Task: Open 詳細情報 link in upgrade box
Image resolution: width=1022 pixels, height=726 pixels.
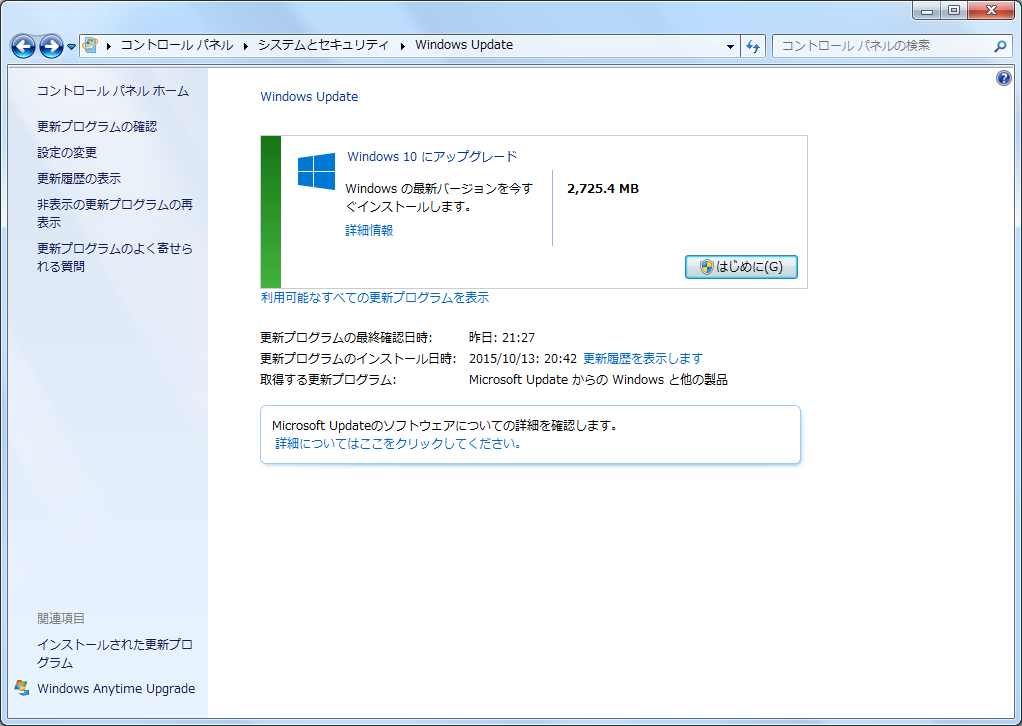Action: click(369, 230)
